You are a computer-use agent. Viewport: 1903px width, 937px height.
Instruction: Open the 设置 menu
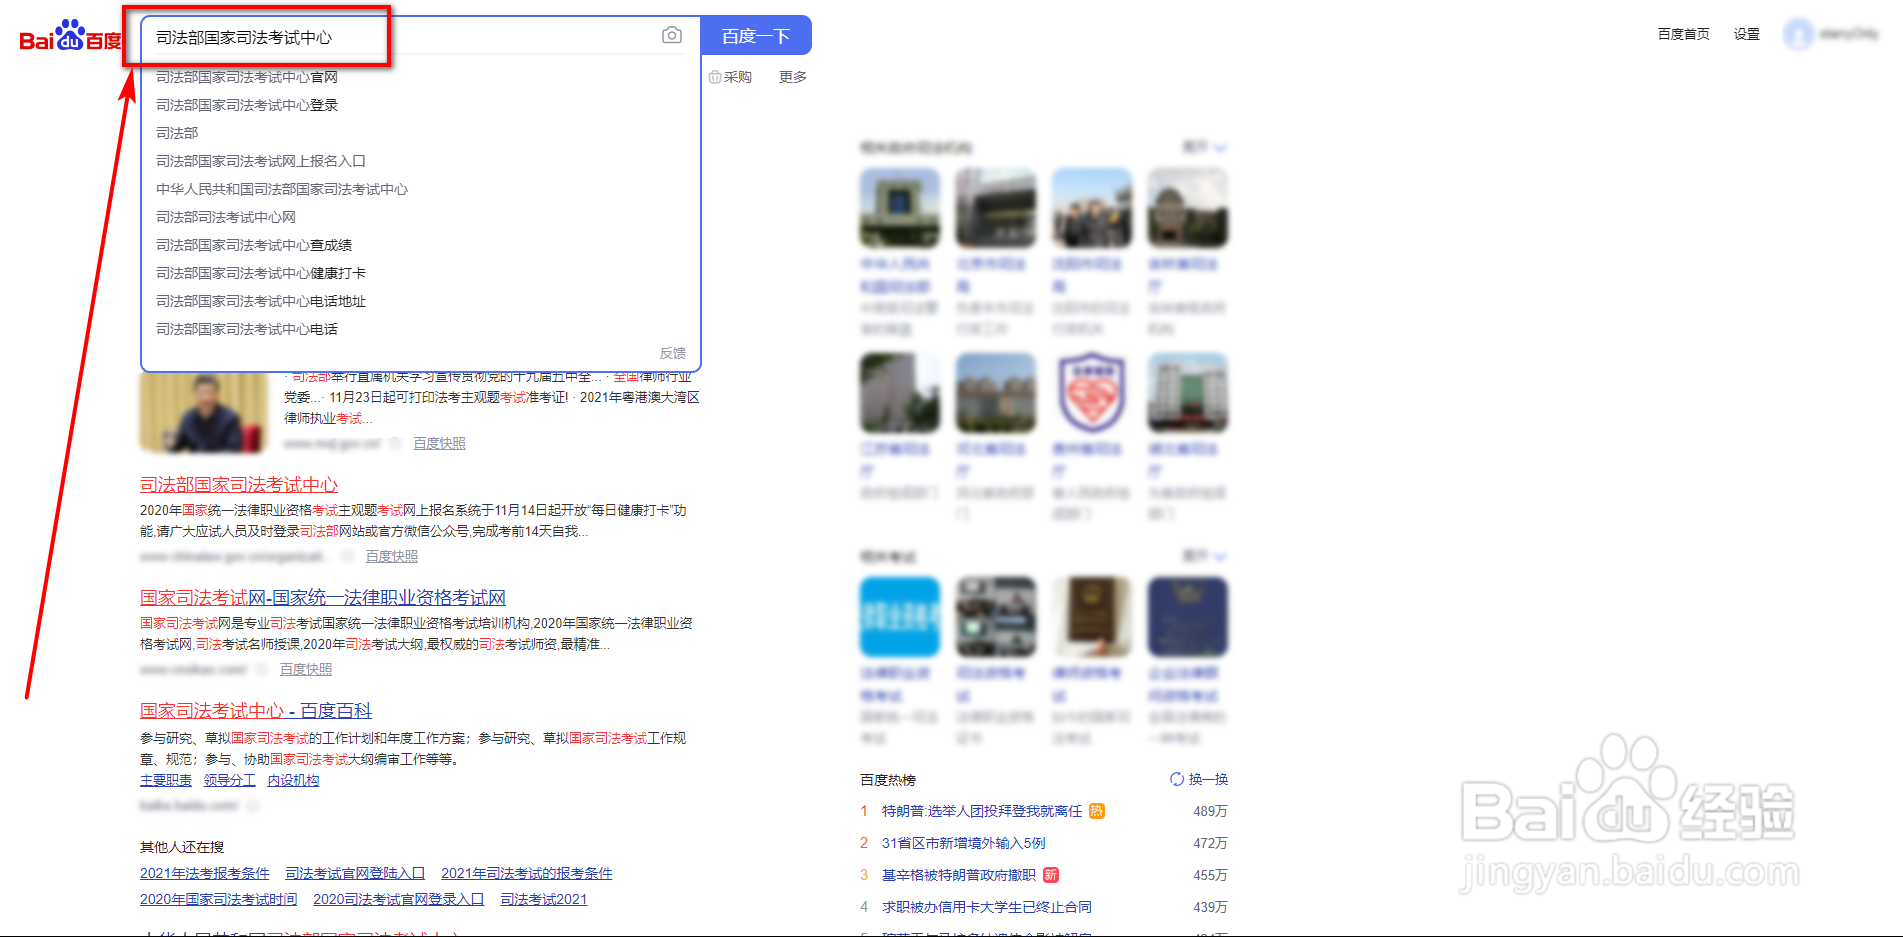(1747, 34)
